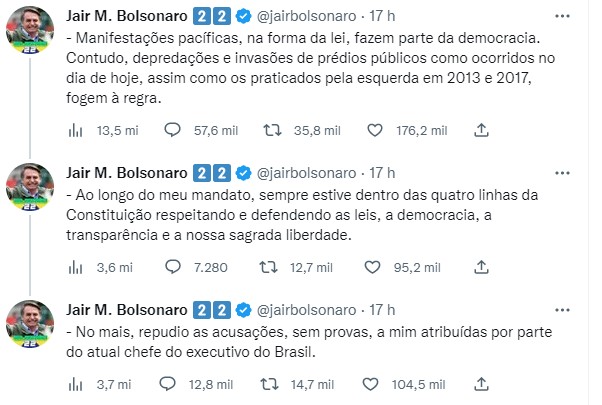Image resolution: width=602 pixels, height=405 pixels.
Task: View analytics showing 3,6 mi views
Action: 76,266
